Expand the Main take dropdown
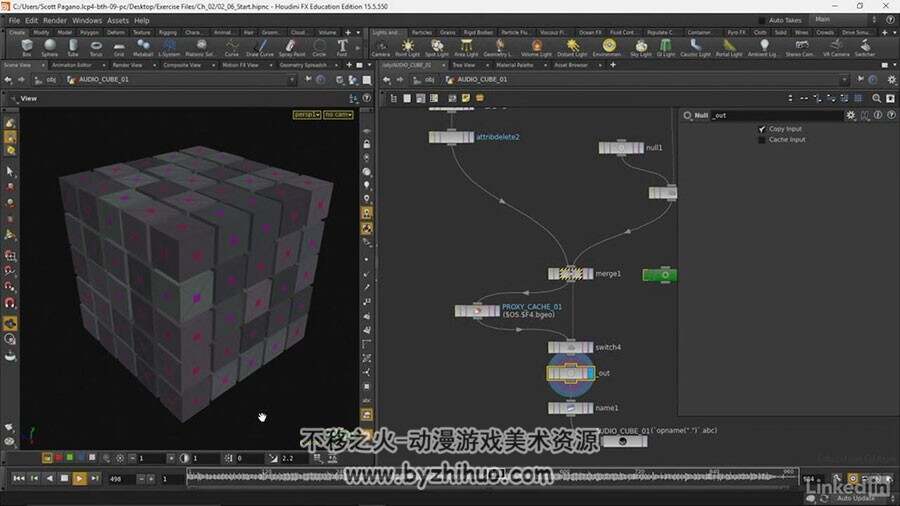900x506 pixels. 845,20
